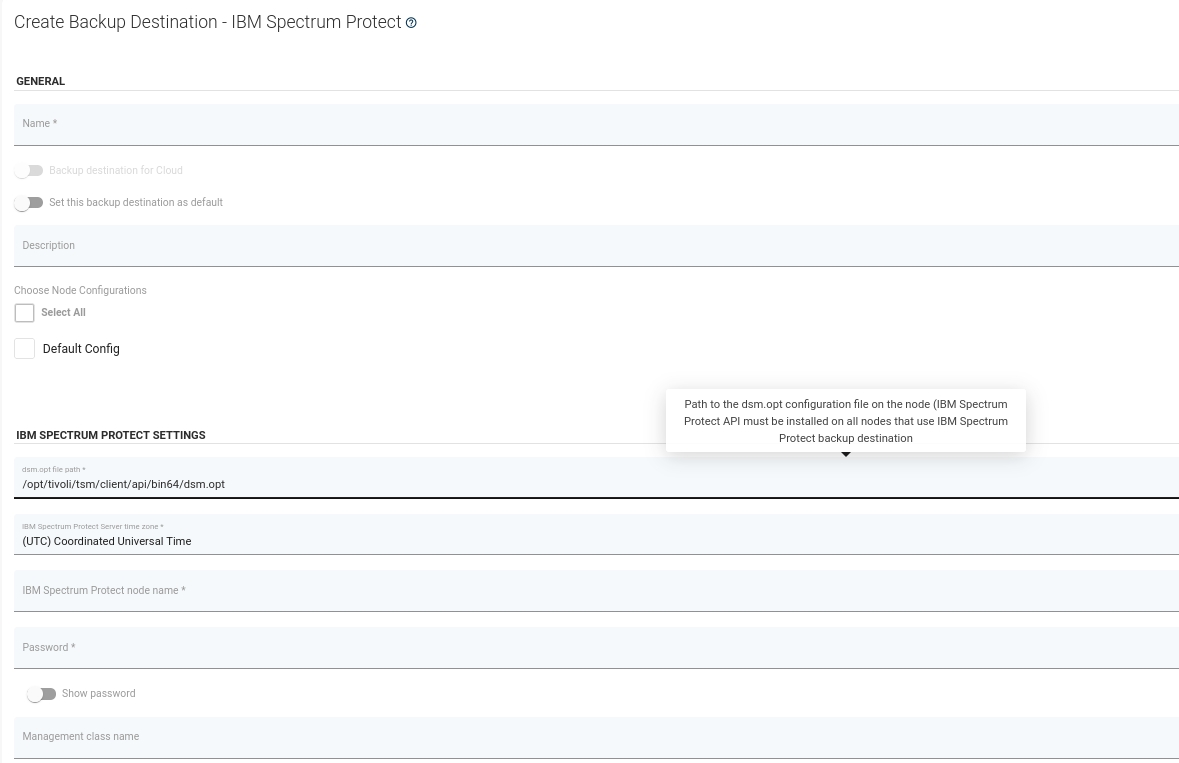
Task: Check the Select All checkbox
Action: [25, 313]
